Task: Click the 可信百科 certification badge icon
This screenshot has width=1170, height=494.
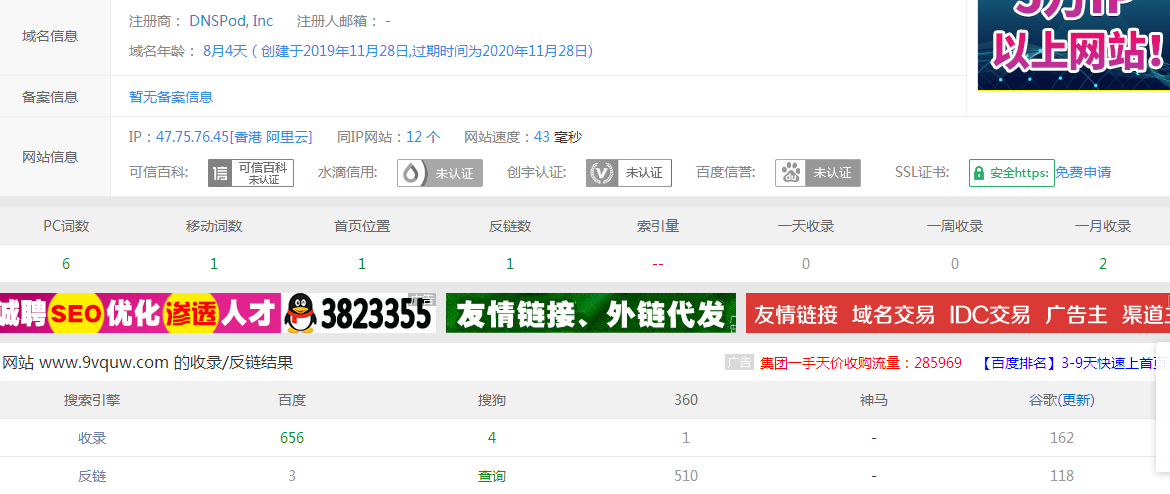Action: click(x=251, y=173)
